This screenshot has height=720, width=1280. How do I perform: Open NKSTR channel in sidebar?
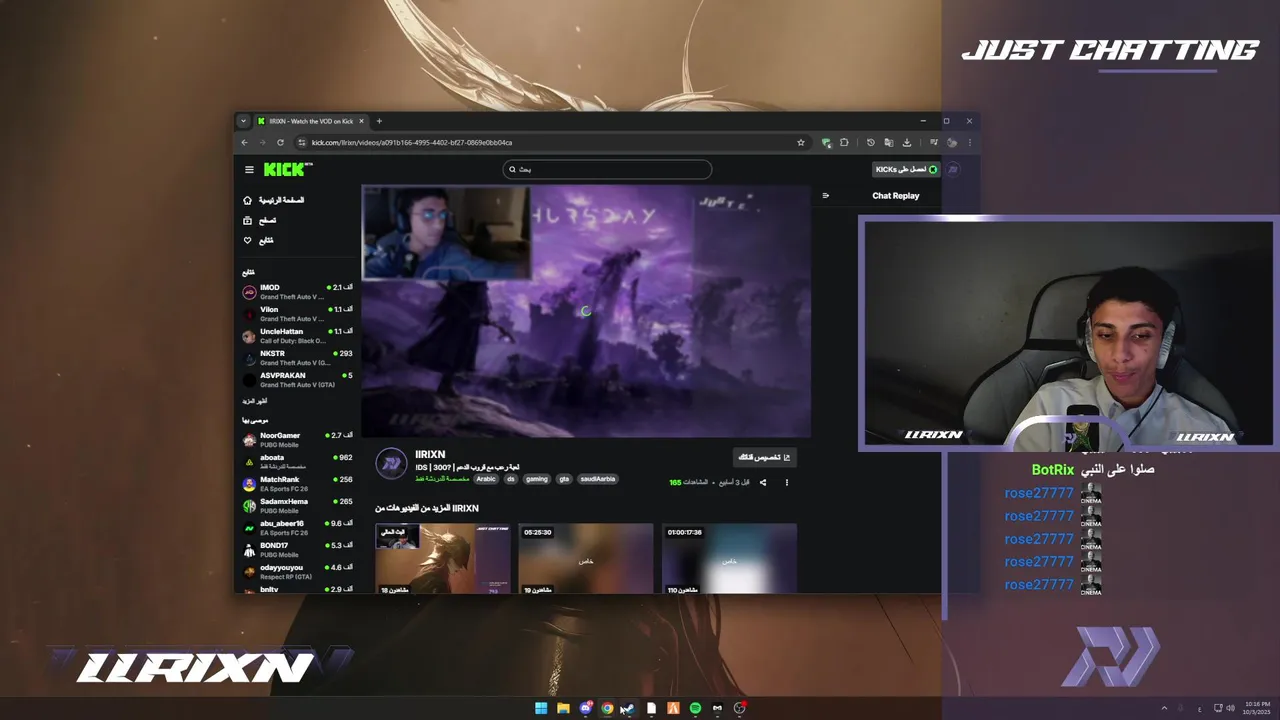point(297,358)
